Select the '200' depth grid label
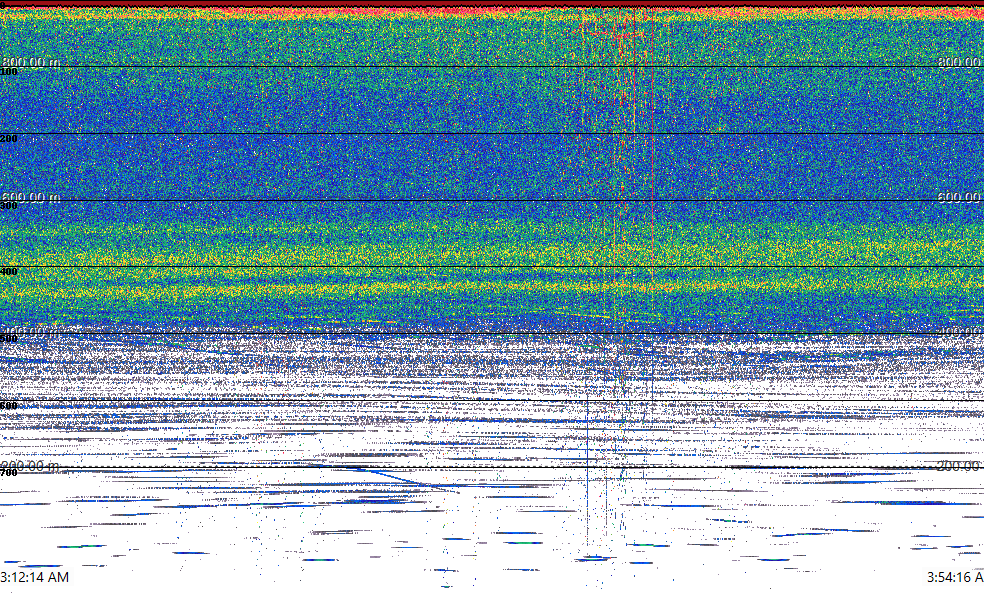Viewport: 984px width, 594px height. (x=9, y=139)
